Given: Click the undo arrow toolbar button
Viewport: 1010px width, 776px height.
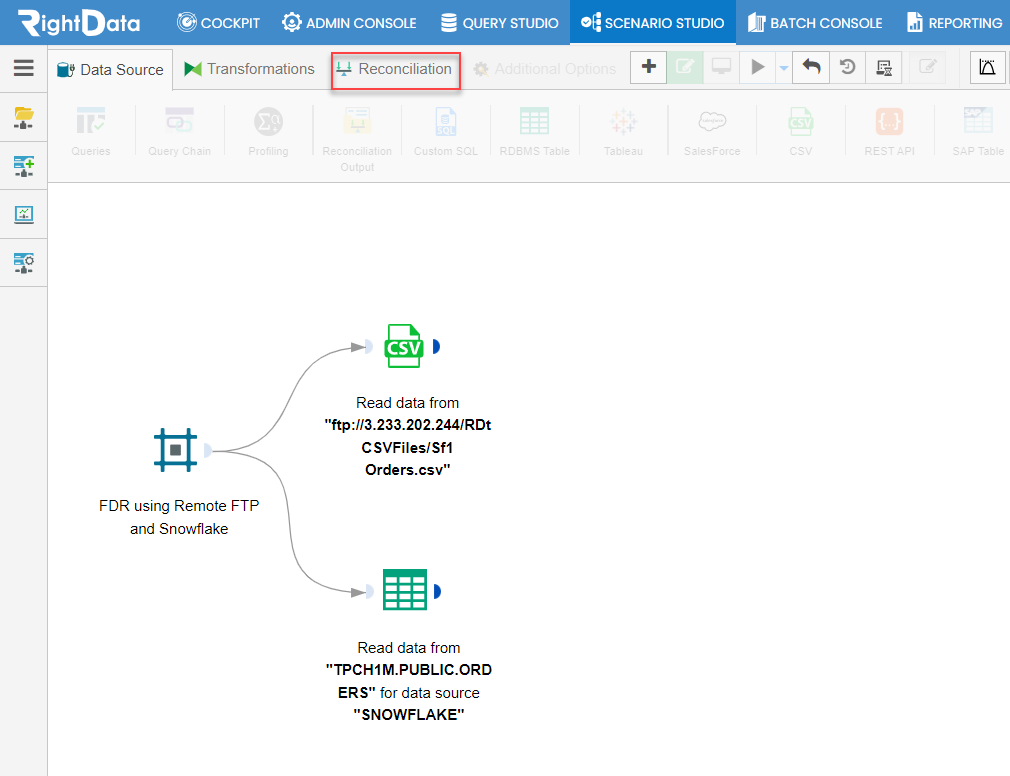Looking at the screenshot, I should click(x=811, y=67).
